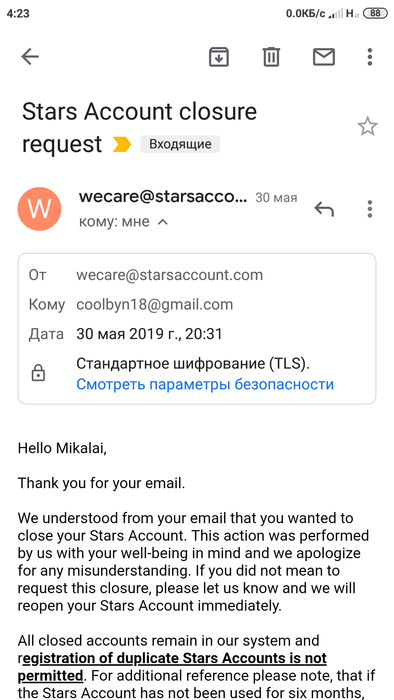
Task: Archive this email with the archive icon
Action: point(219,57)
